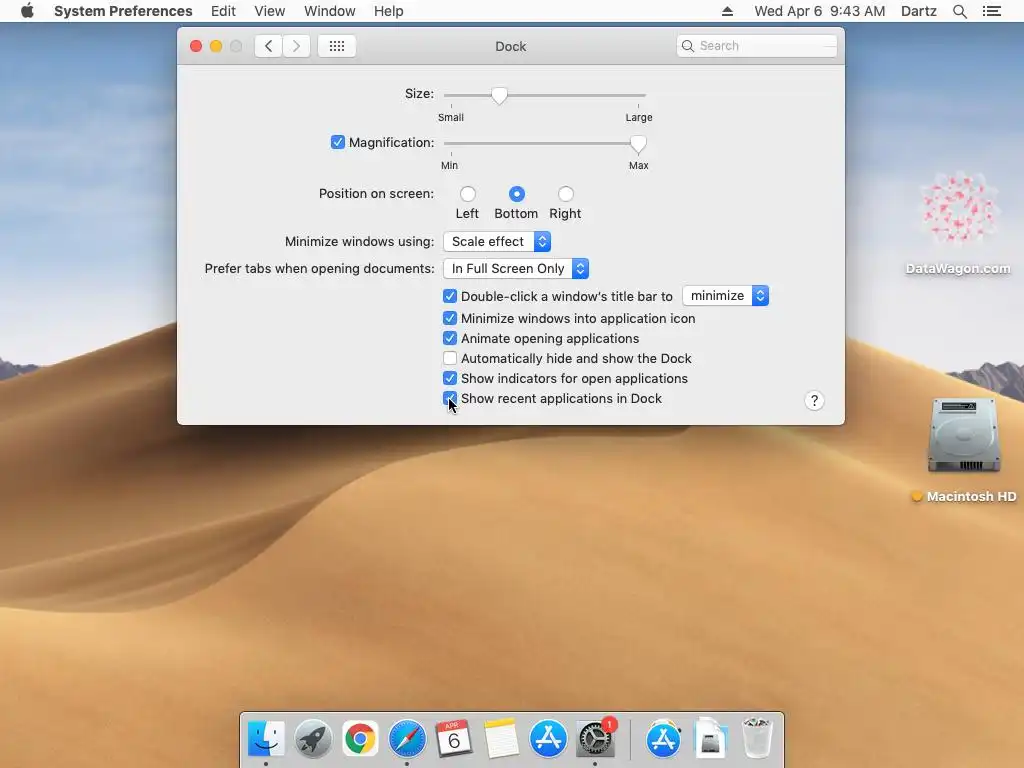Screen dimensions: 1024x768
Task: Open the Notification Center list icon
Action: tap(991, 11)
